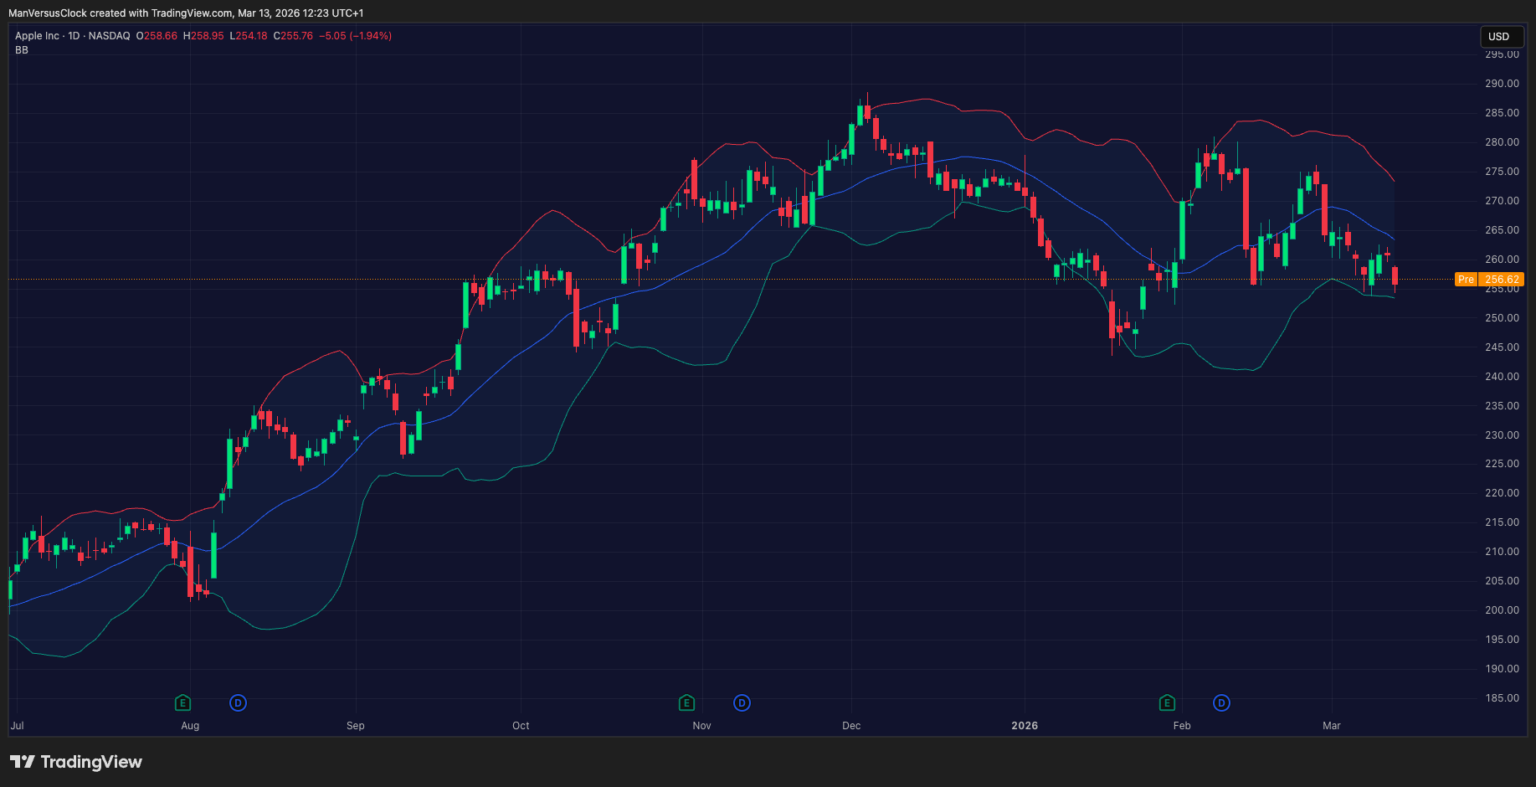Click the blue dividend marker near August
This screenshot has width=1536, height=787.
[238, 703]
